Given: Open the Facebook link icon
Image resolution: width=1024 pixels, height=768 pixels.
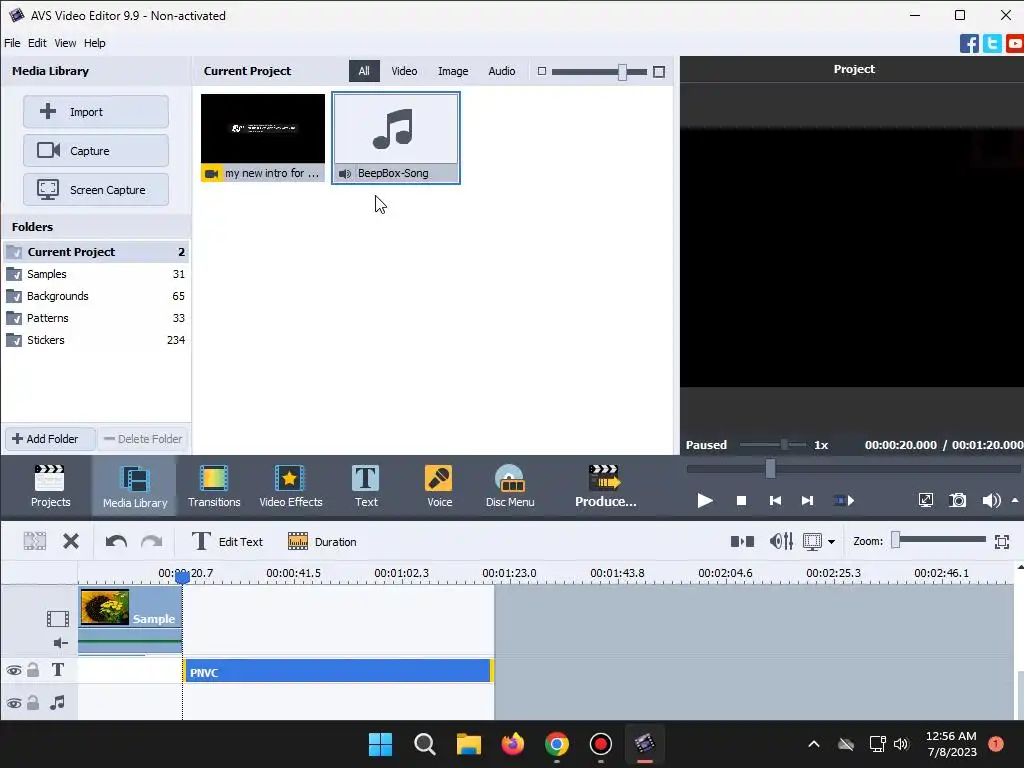Looking at the screenshot, I should coord(969,44).
